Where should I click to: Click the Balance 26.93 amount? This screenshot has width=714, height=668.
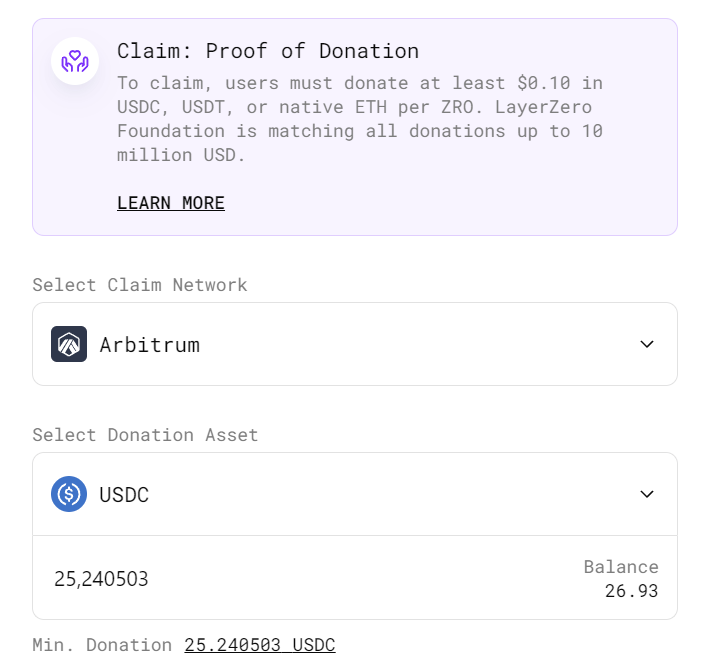631,591
